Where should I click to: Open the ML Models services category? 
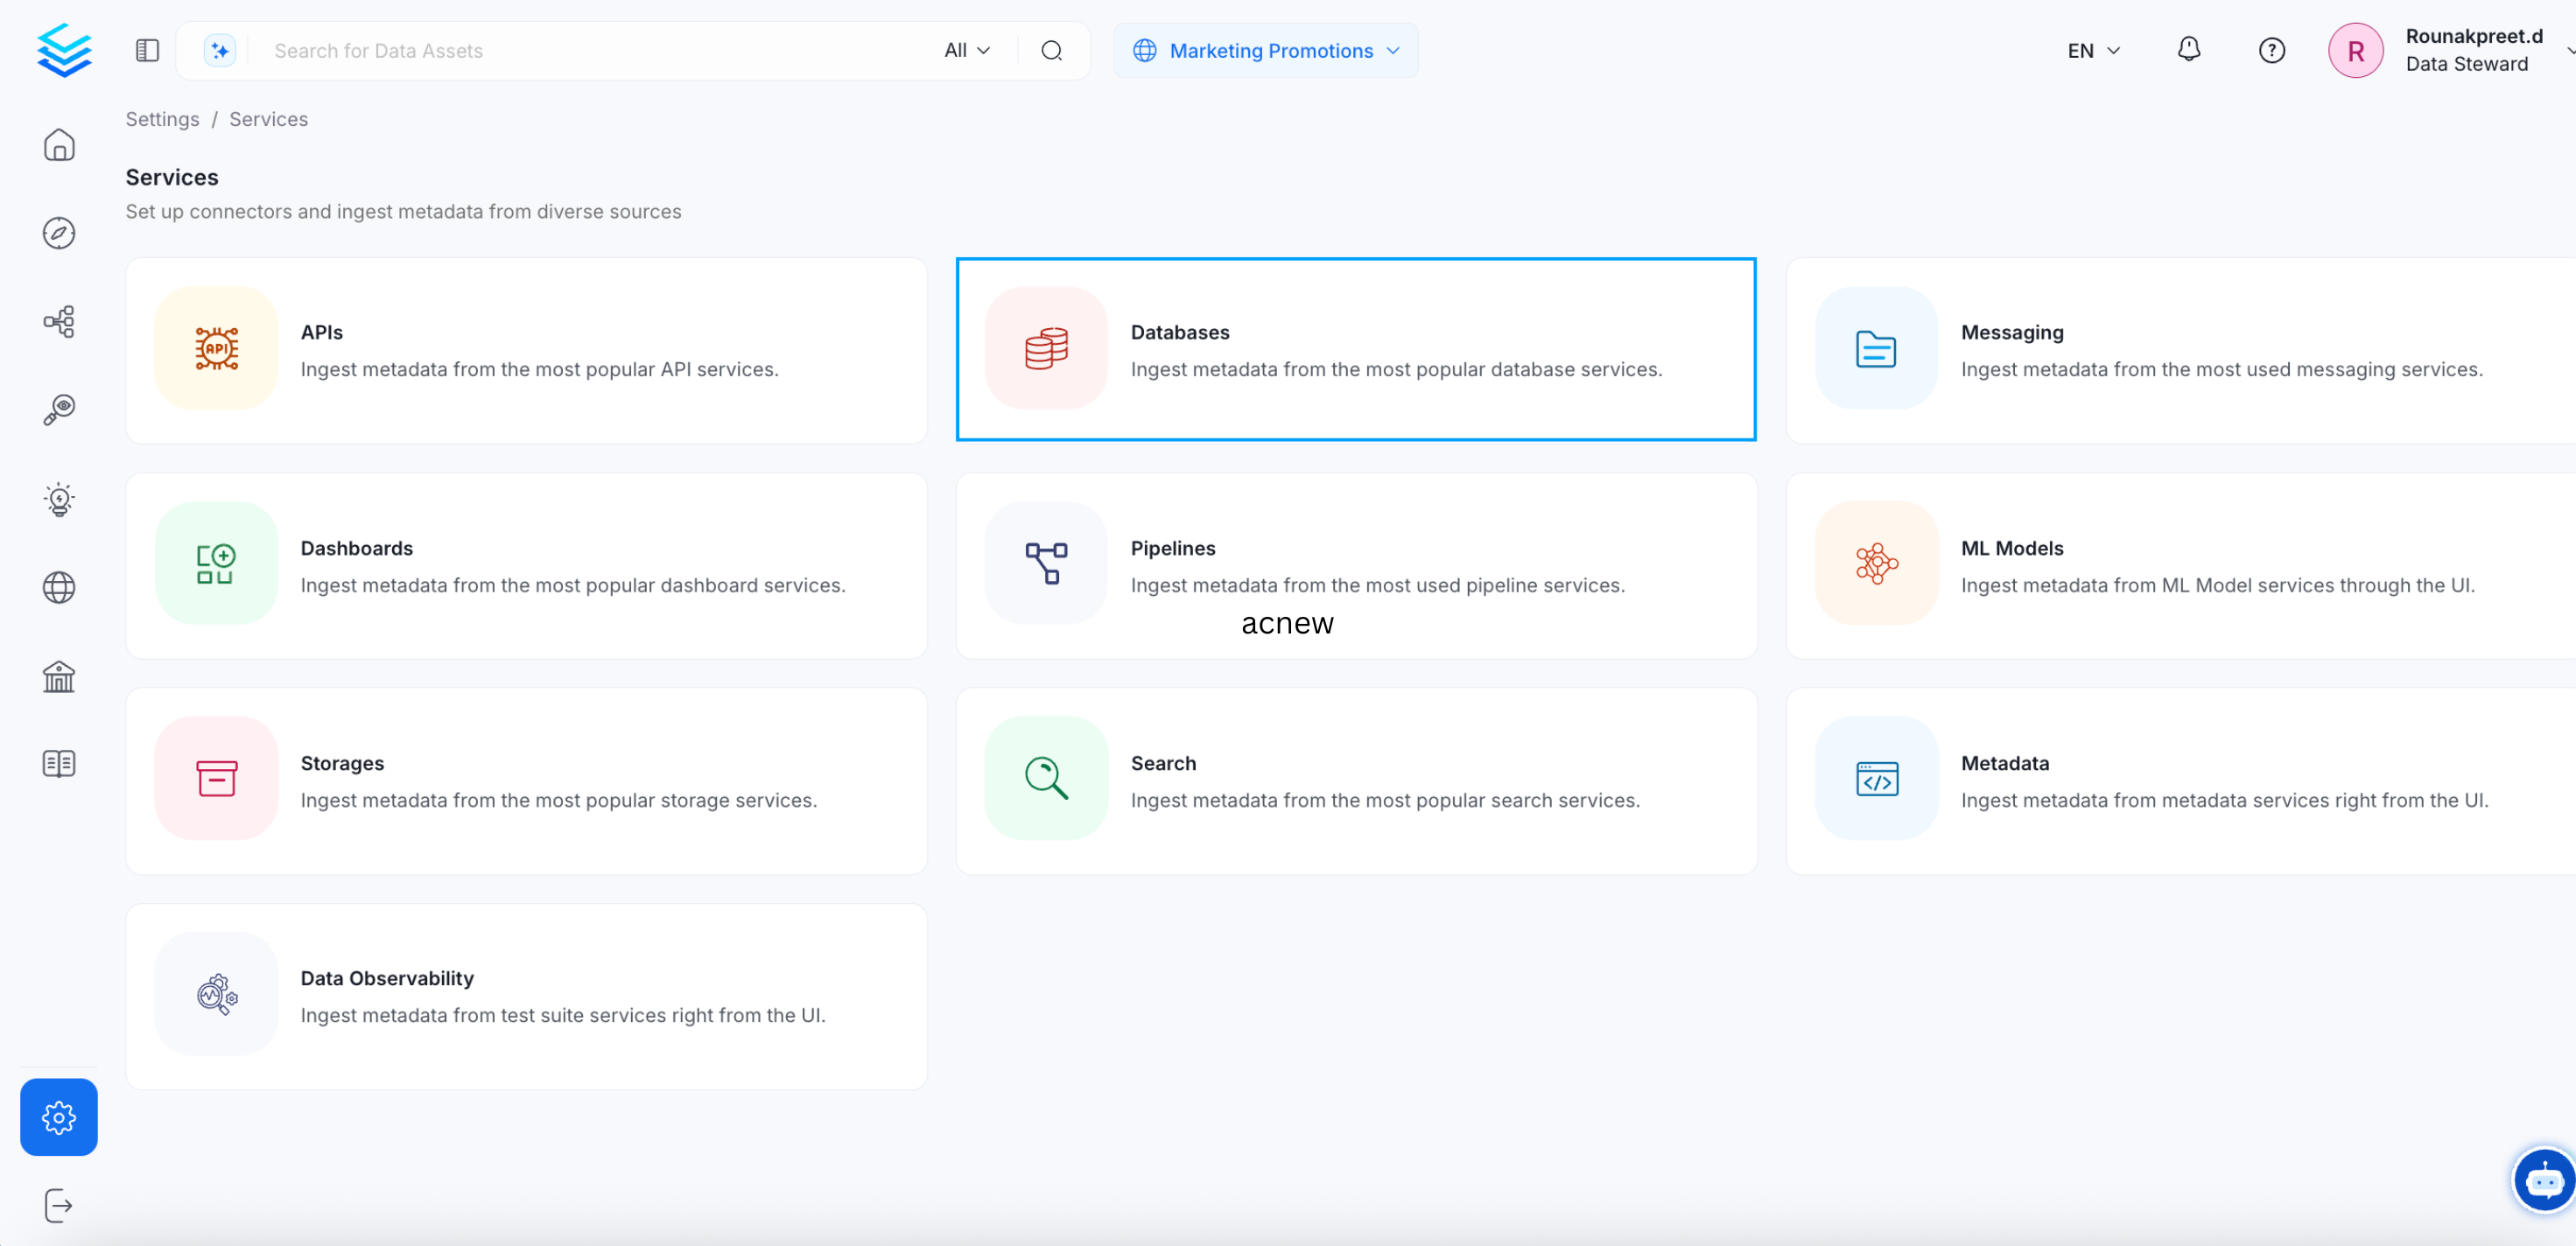[x=2180, y=565]
